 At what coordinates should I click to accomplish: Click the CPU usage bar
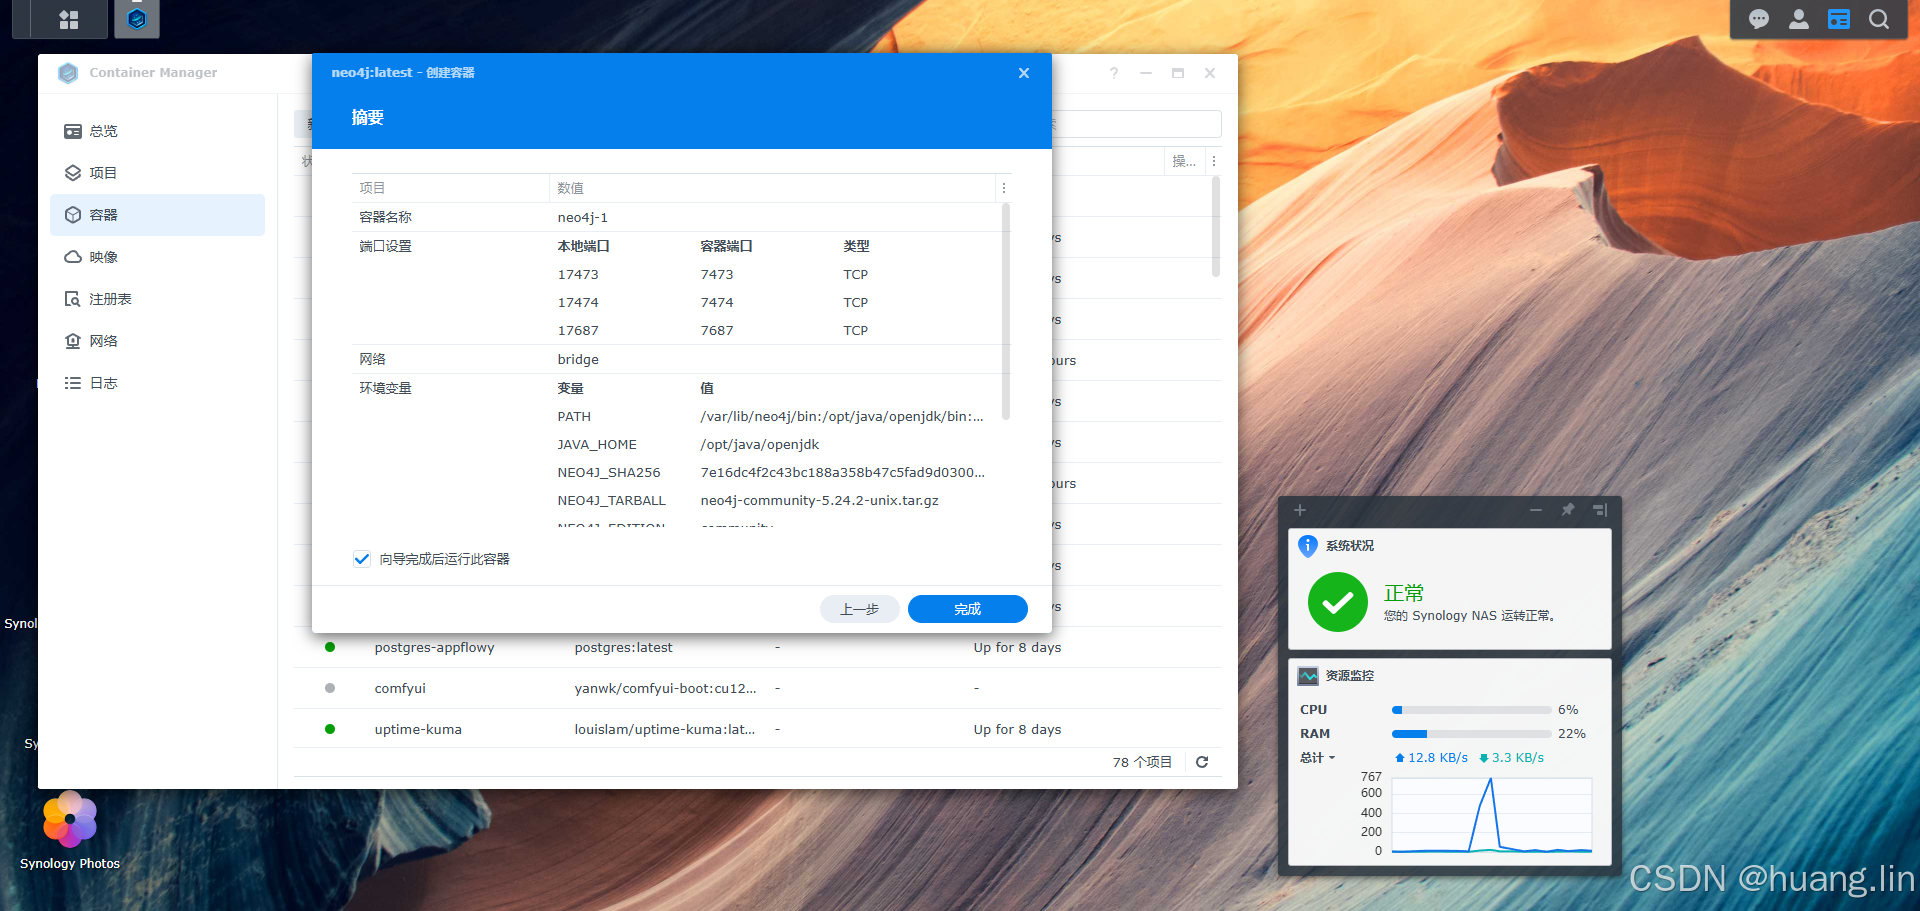click(x=1471, y=710)
